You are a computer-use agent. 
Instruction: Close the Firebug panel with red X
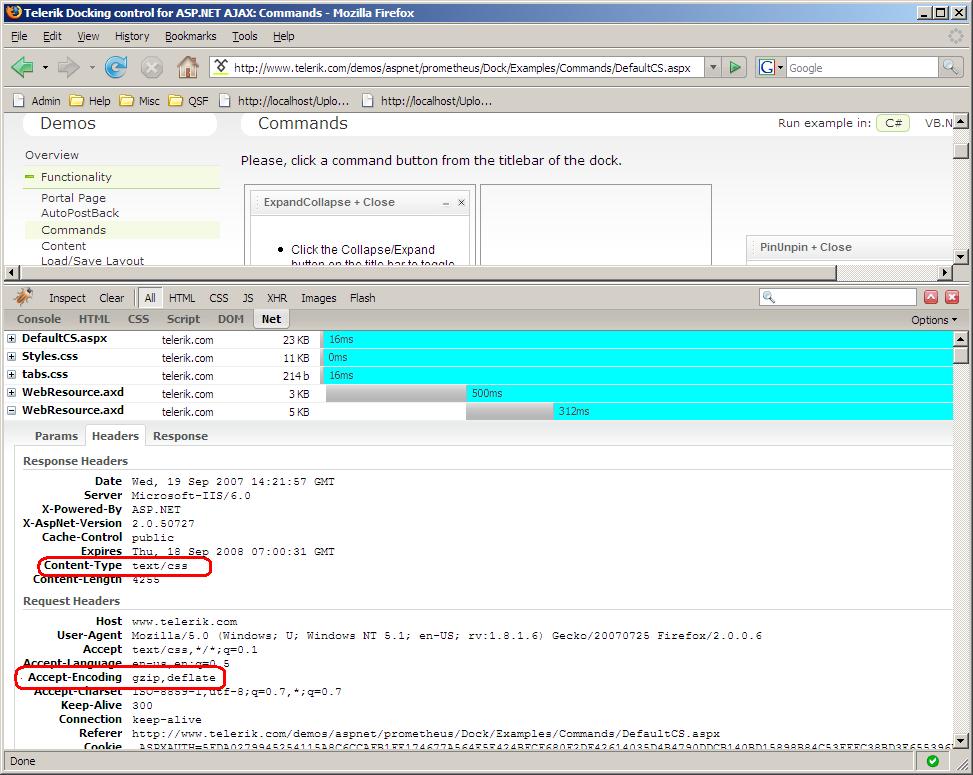click(952, 297)
